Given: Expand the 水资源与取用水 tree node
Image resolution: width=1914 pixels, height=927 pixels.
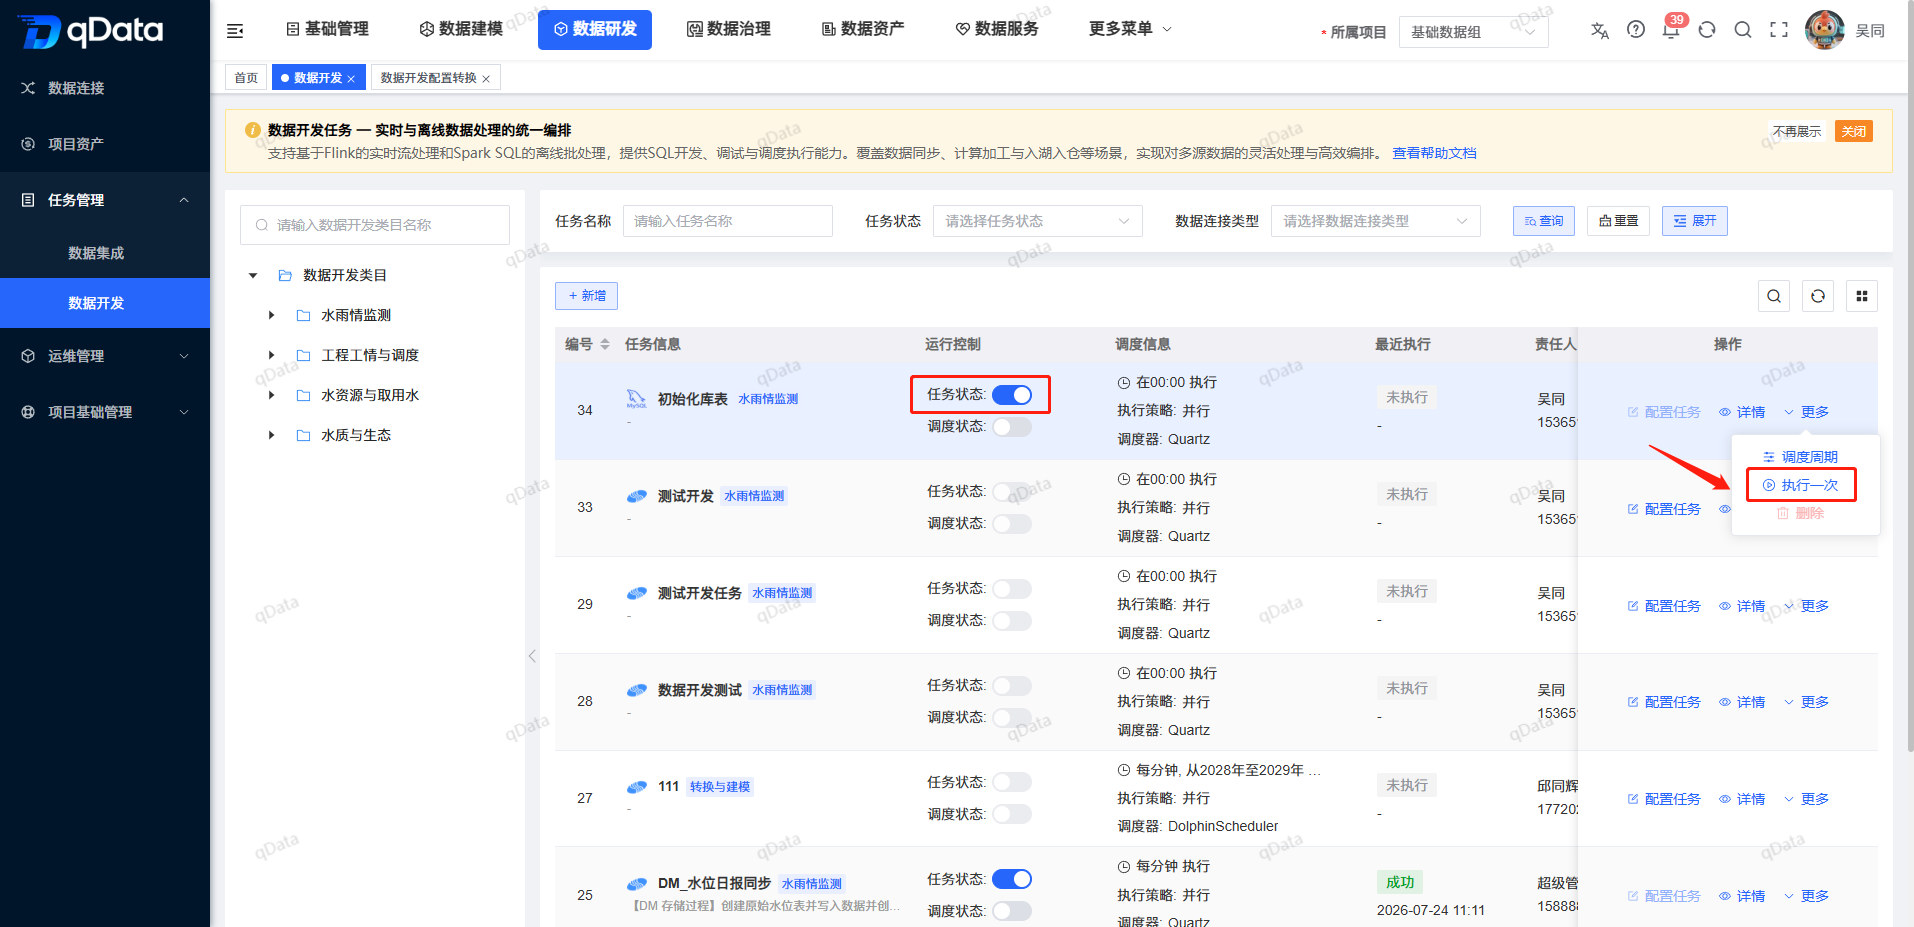Looking at the screenshot, I should click(271, 395).
